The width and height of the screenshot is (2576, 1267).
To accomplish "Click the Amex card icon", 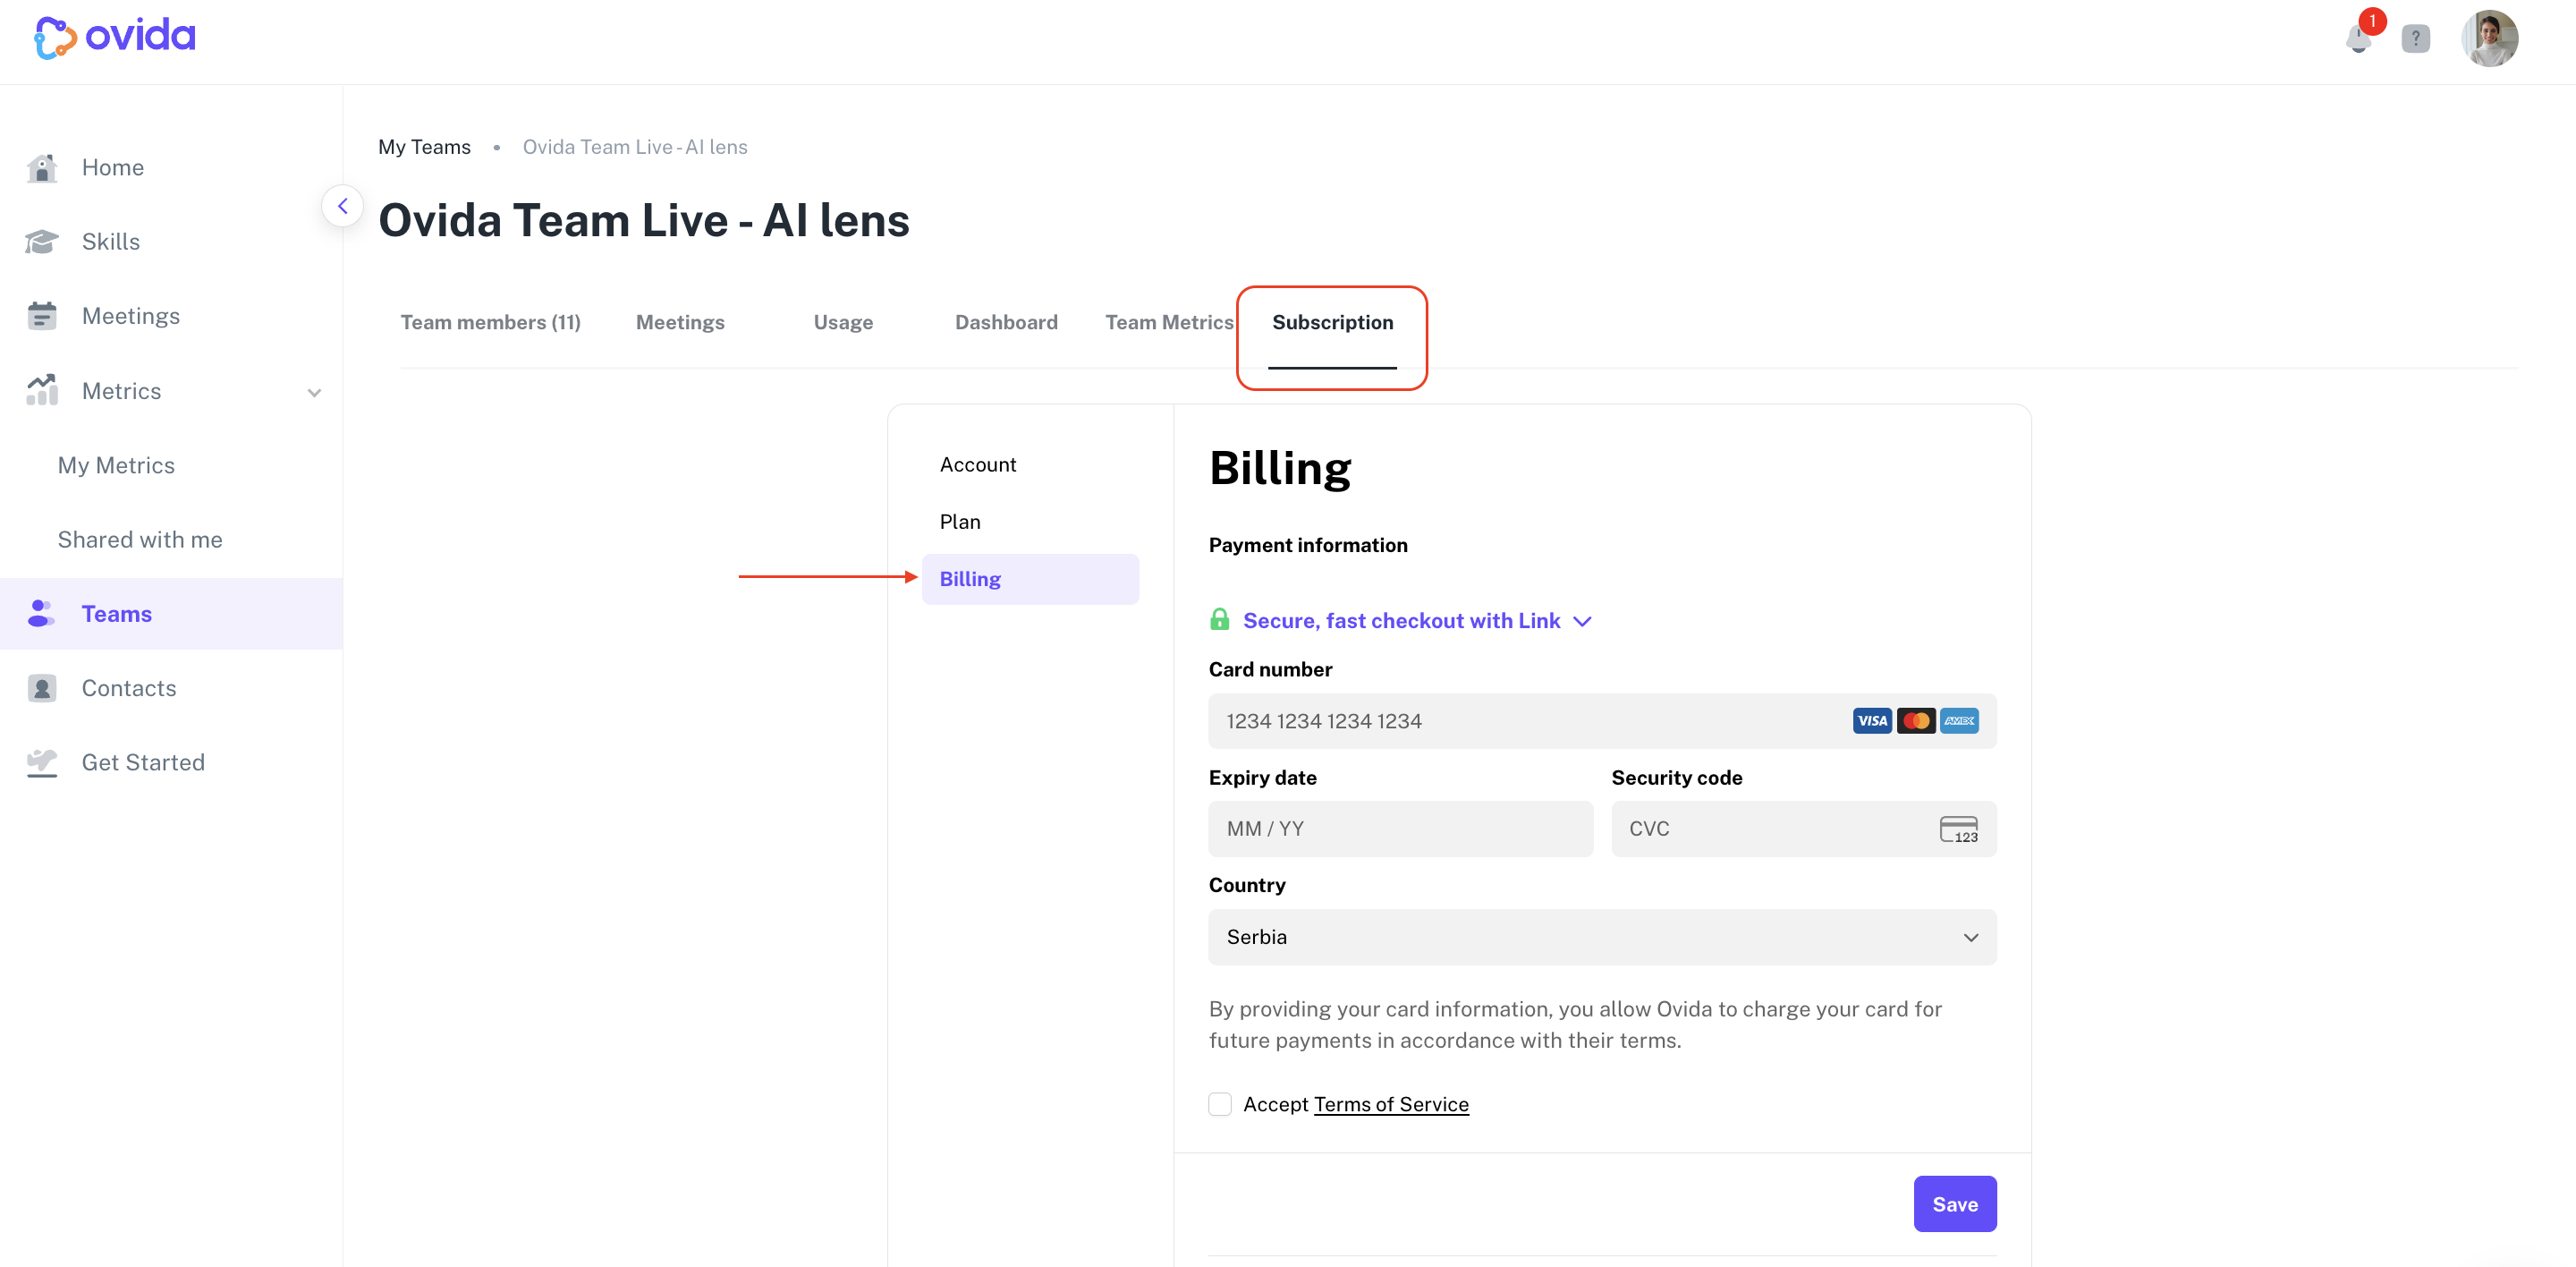I will 1959,720.
